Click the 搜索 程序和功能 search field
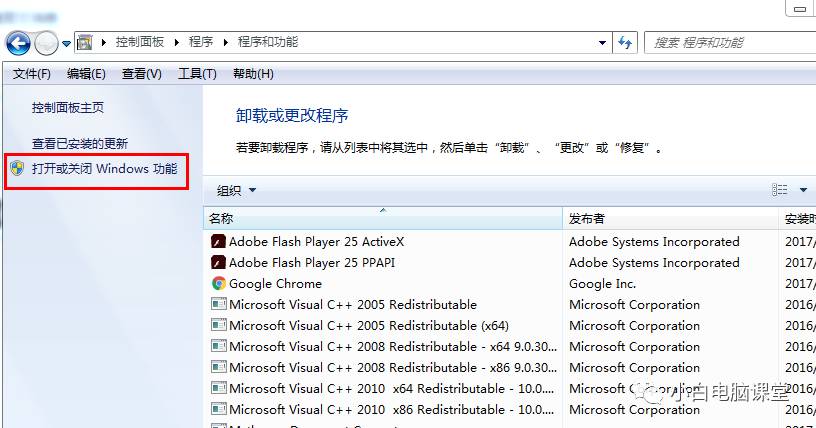Screen dimensions: 816x428 730,43
